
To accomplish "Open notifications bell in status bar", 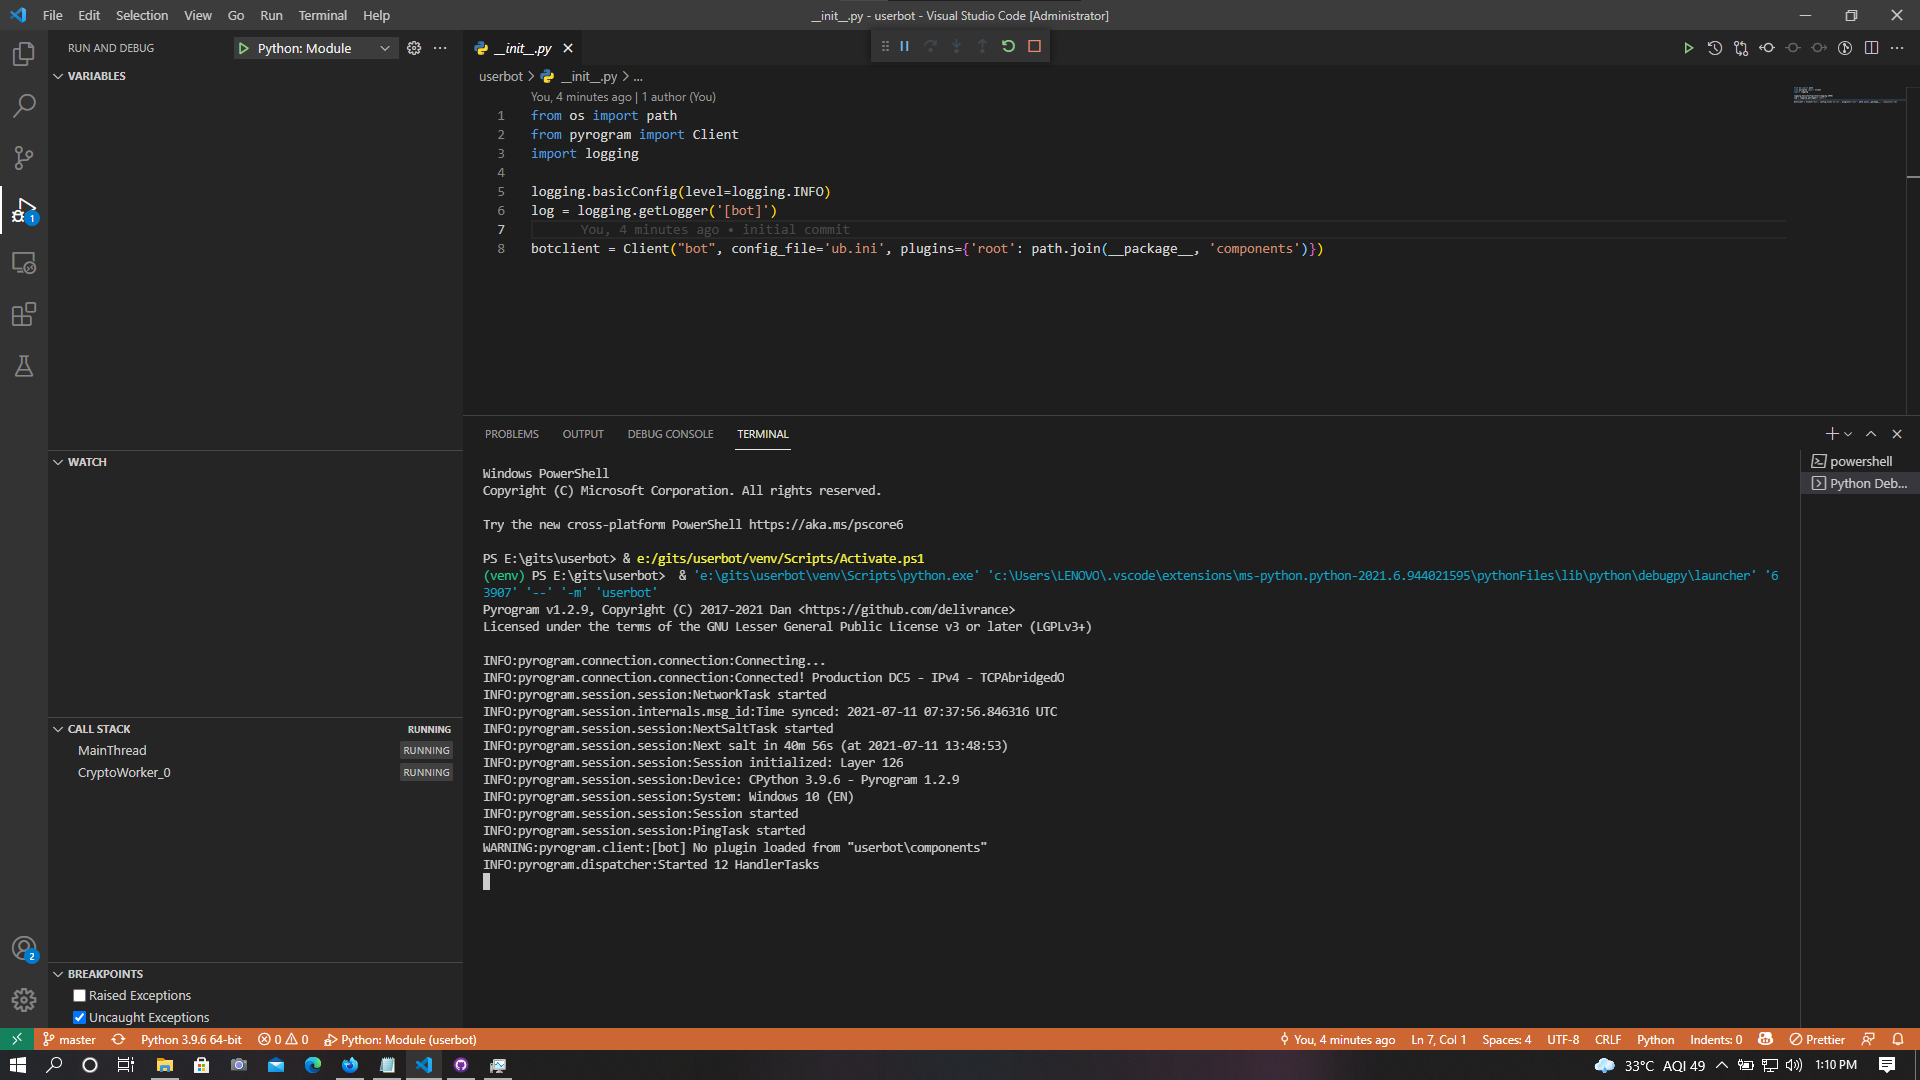I will point(1897,1039).
